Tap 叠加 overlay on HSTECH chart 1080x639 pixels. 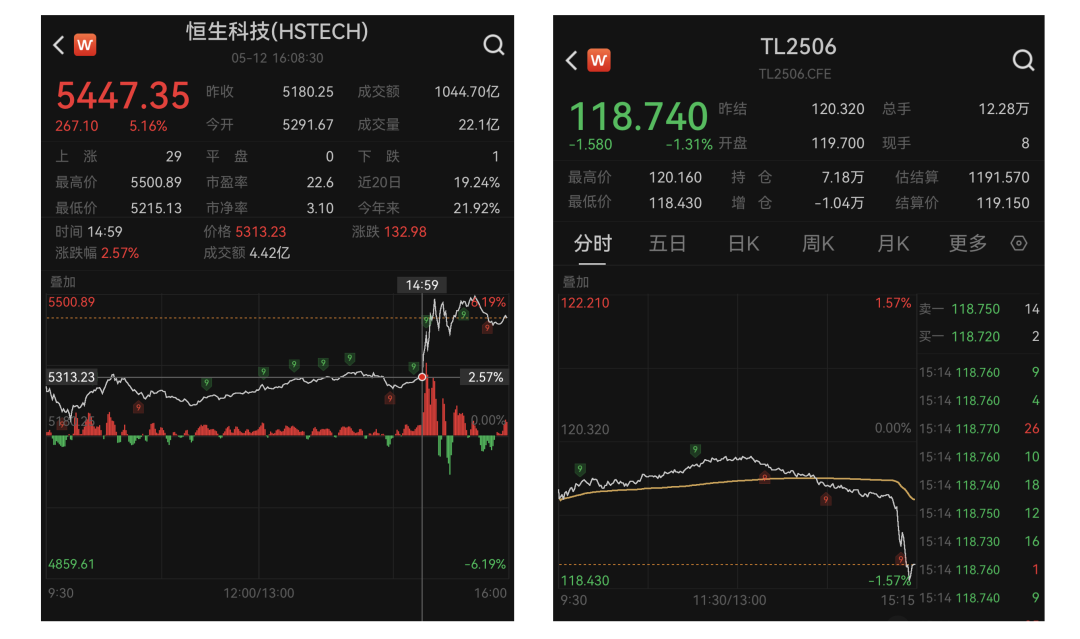pos(63,282)
